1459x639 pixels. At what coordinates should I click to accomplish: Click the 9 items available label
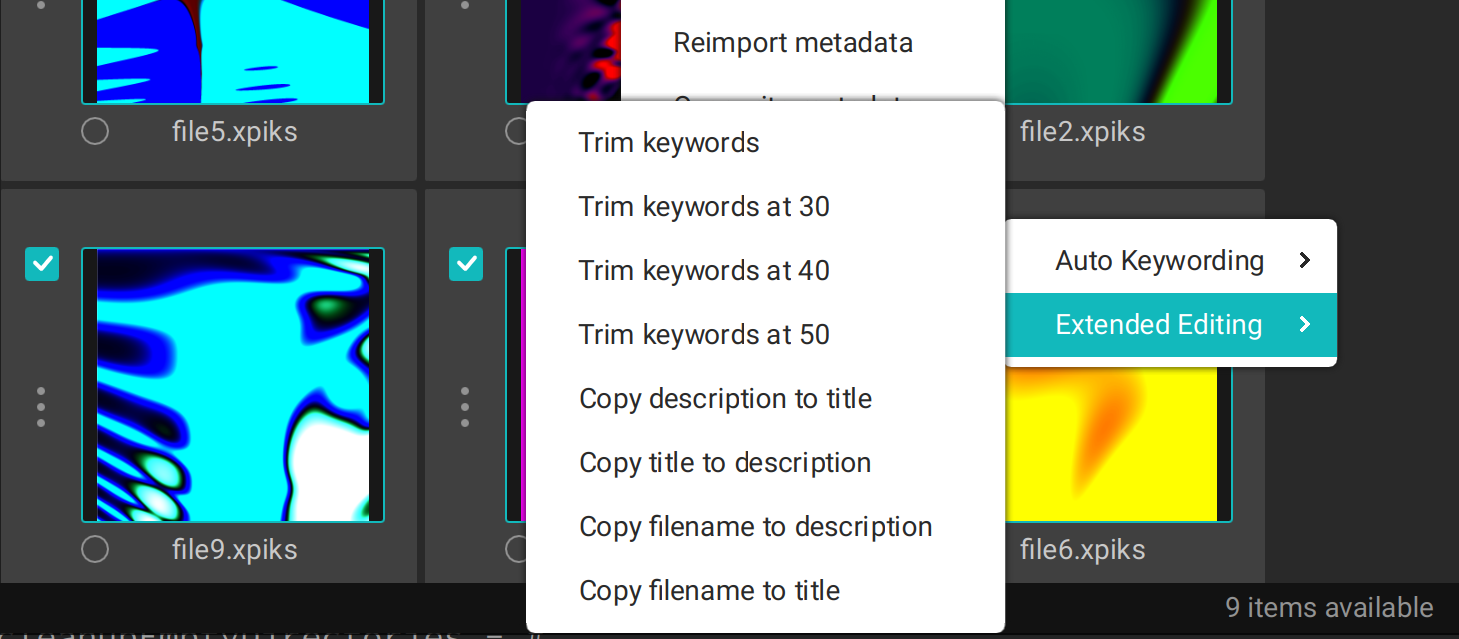click(1331, 607)
